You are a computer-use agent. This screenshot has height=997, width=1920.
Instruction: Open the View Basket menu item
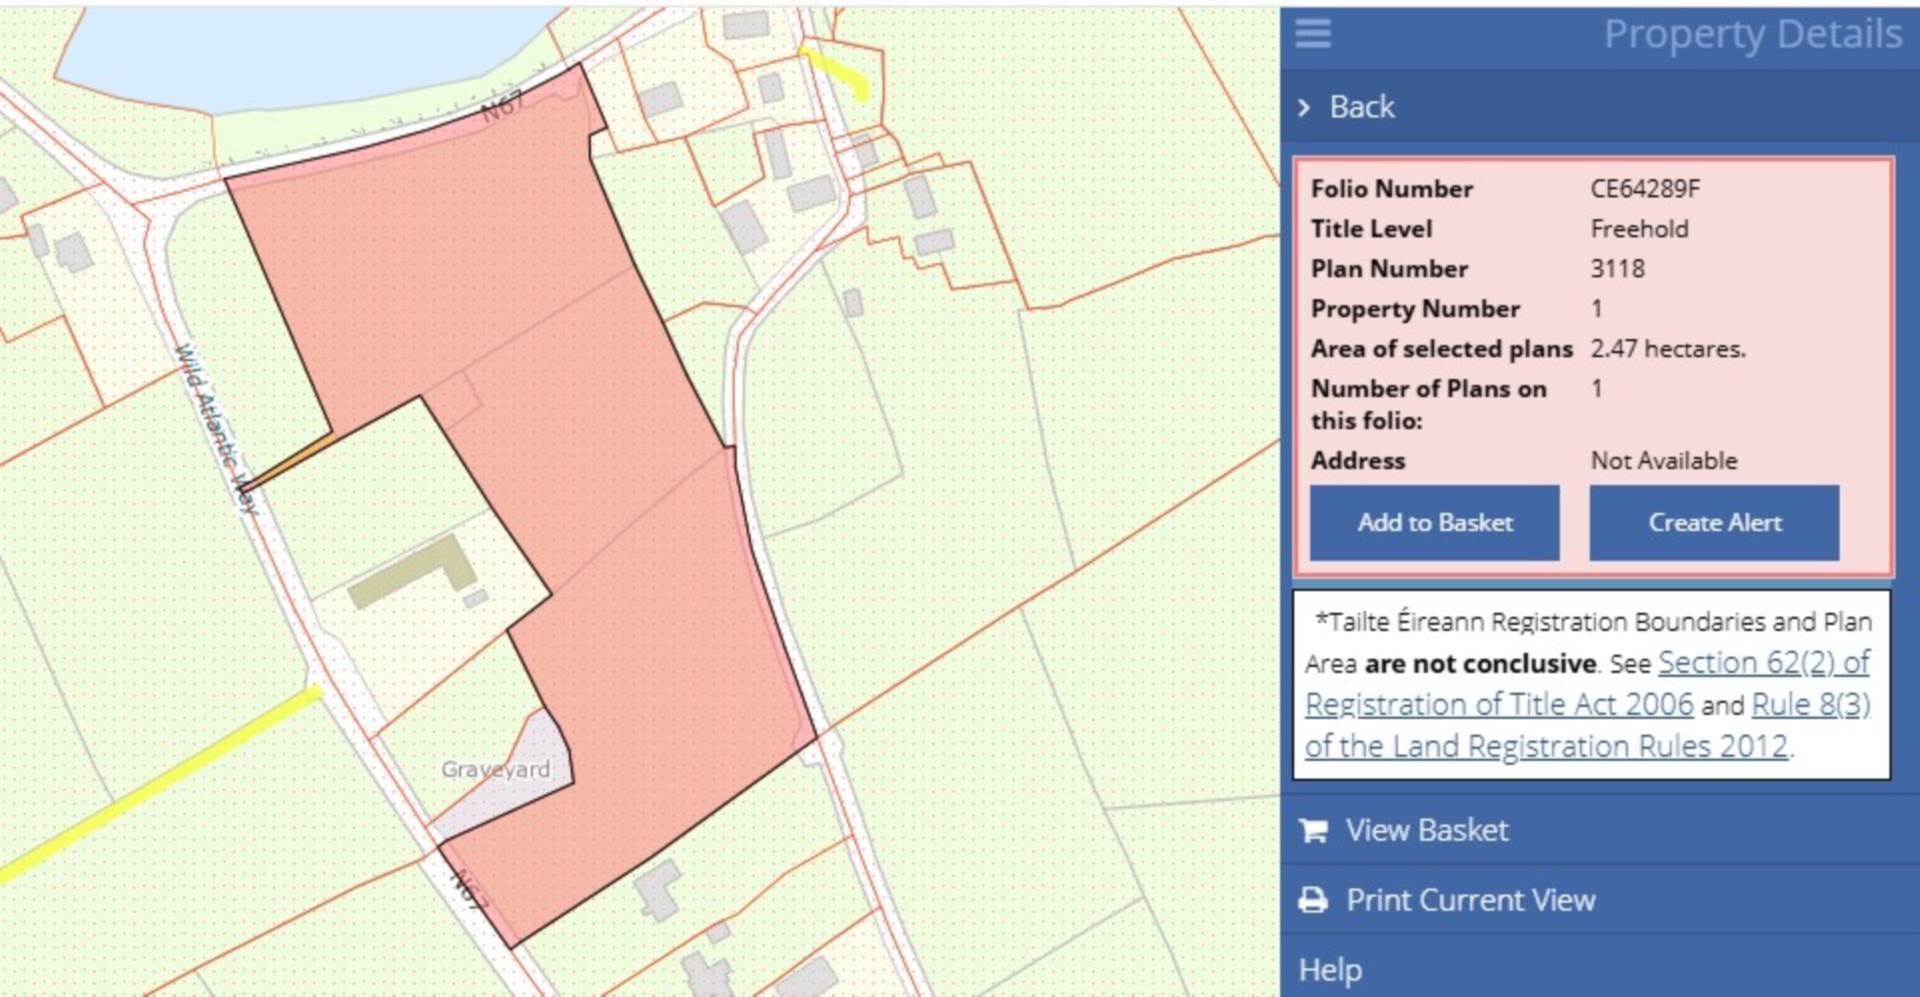tap(1600, 830)
